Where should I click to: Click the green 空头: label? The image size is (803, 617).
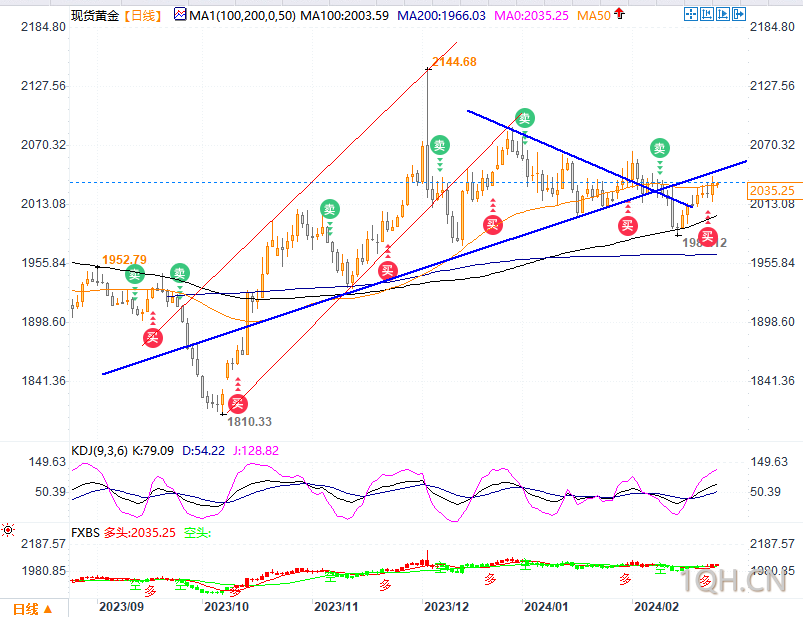coord(198,533)
